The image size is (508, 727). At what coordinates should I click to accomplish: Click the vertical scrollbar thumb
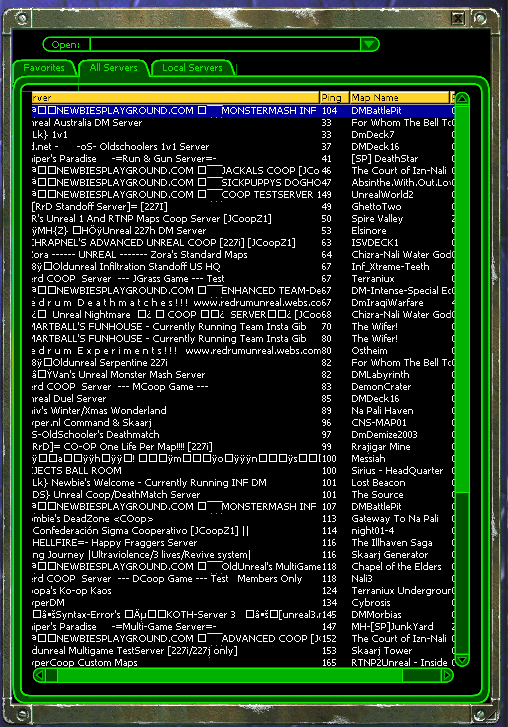(x=462, y=298)
